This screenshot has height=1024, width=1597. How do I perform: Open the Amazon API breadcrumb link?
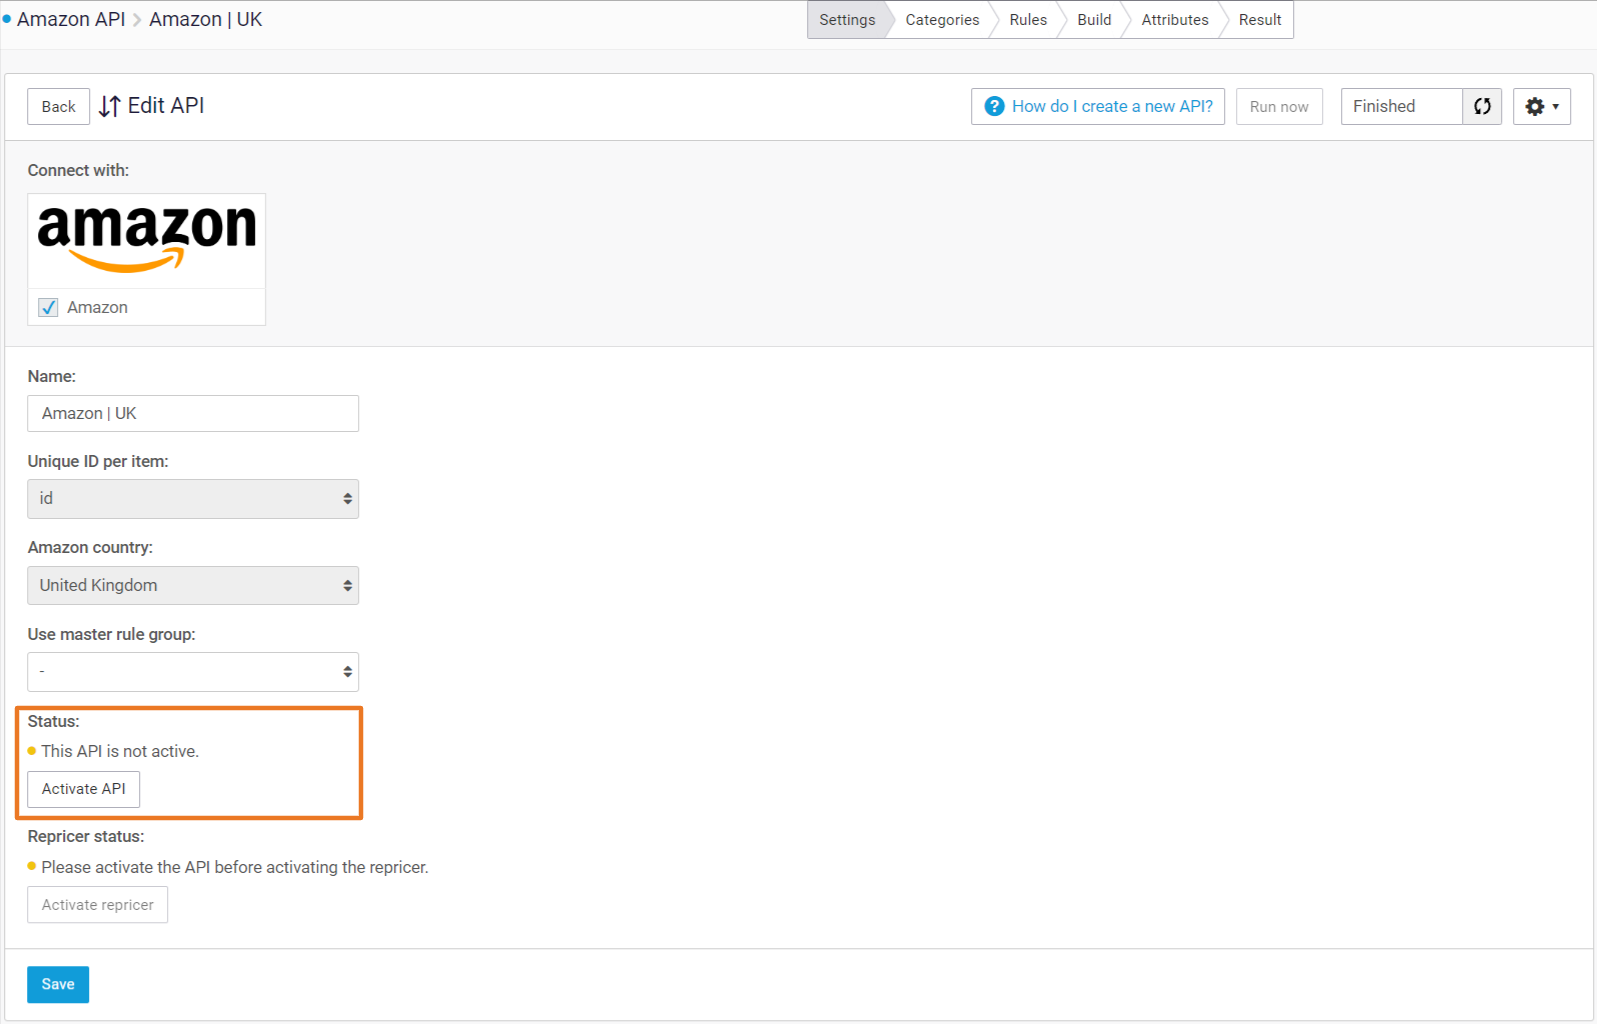tap(71, 19)
